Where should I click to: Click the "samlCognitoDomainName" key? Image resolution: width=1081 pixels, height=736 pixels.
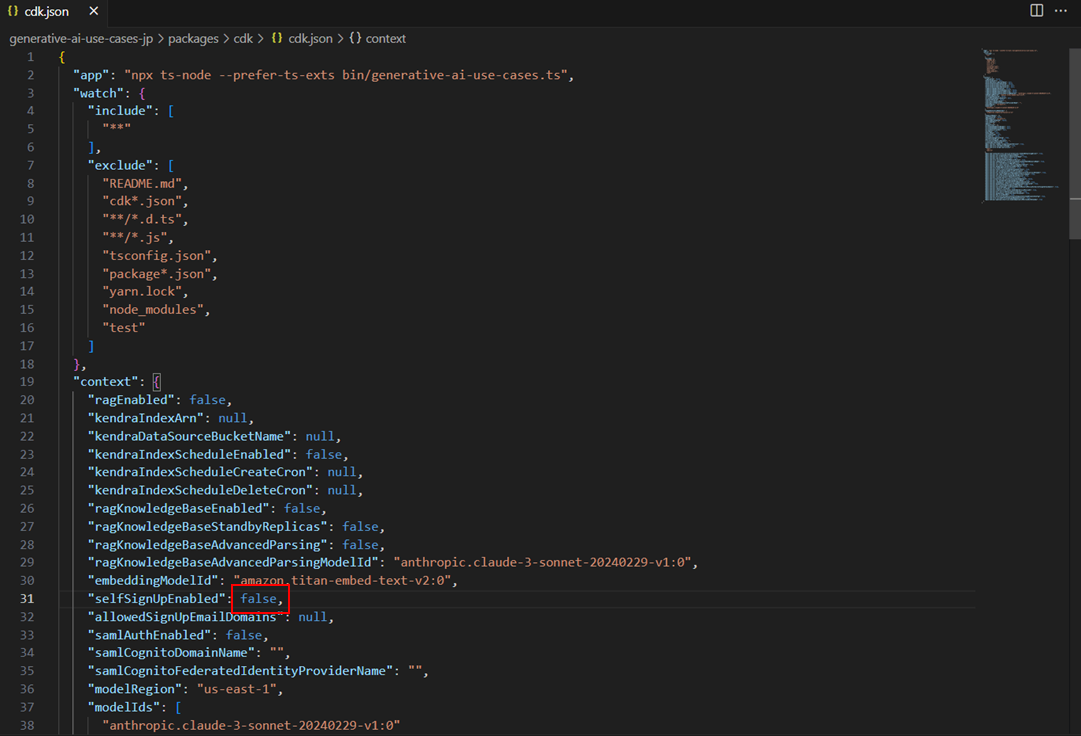coord(171,653)
